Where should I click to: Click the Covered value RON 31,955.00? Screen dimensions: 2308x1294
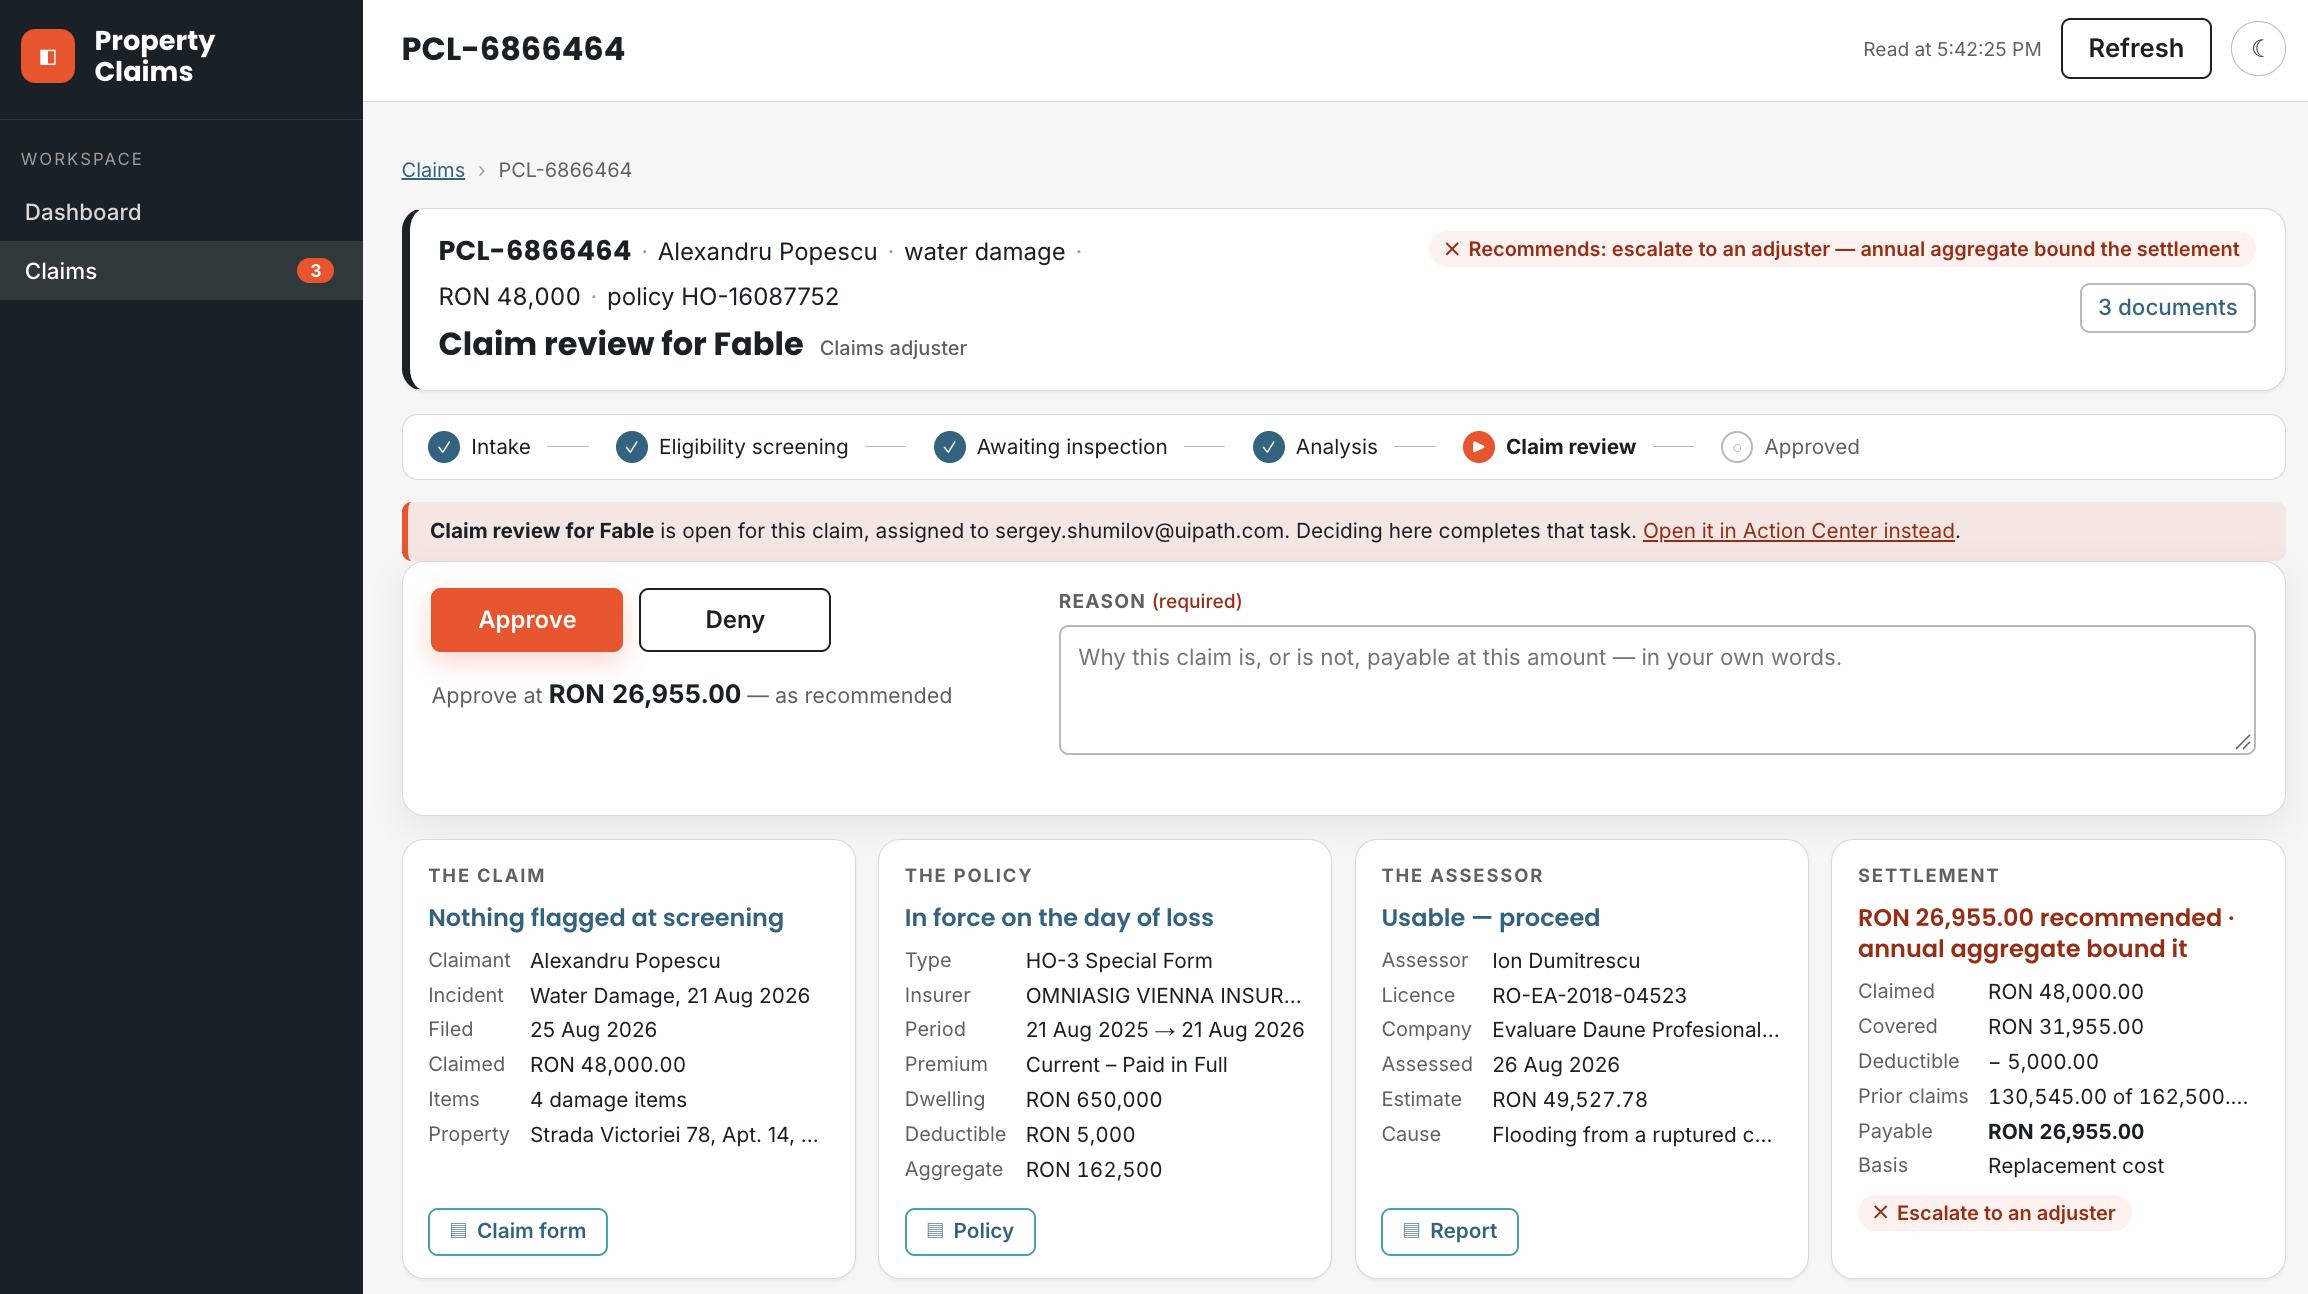(x=2066, y=1027)
